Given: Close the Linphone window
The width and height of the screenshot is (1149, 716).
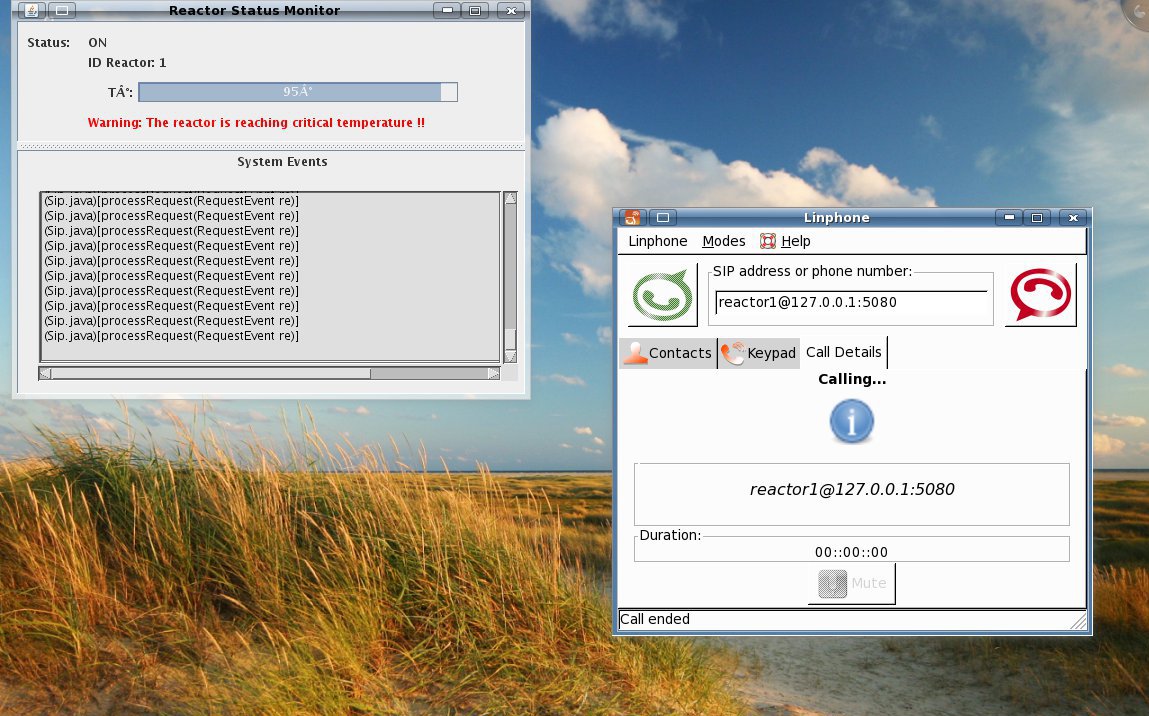Looking at the screenshot, I should click(1073, 218).
